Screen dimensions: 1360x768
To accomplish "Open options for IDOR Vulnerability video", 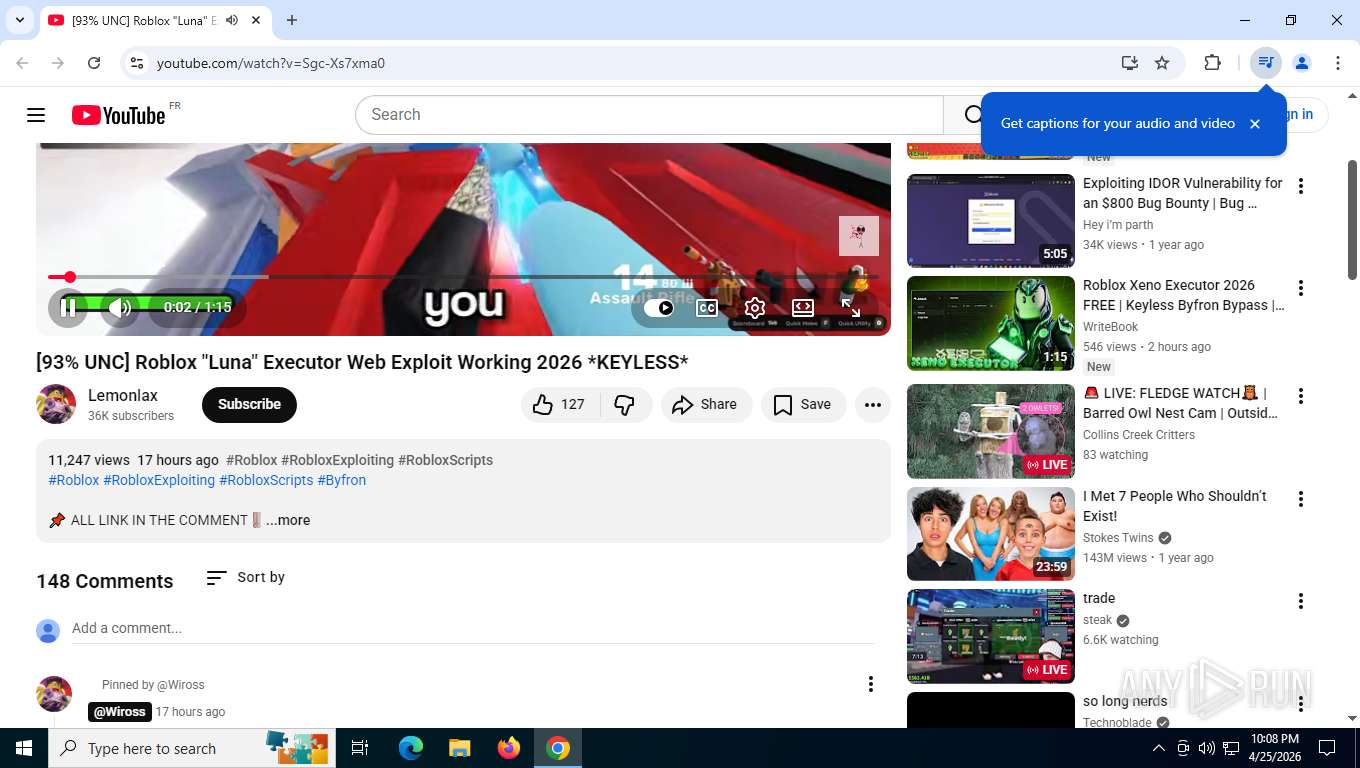I will click(1301, 186).
